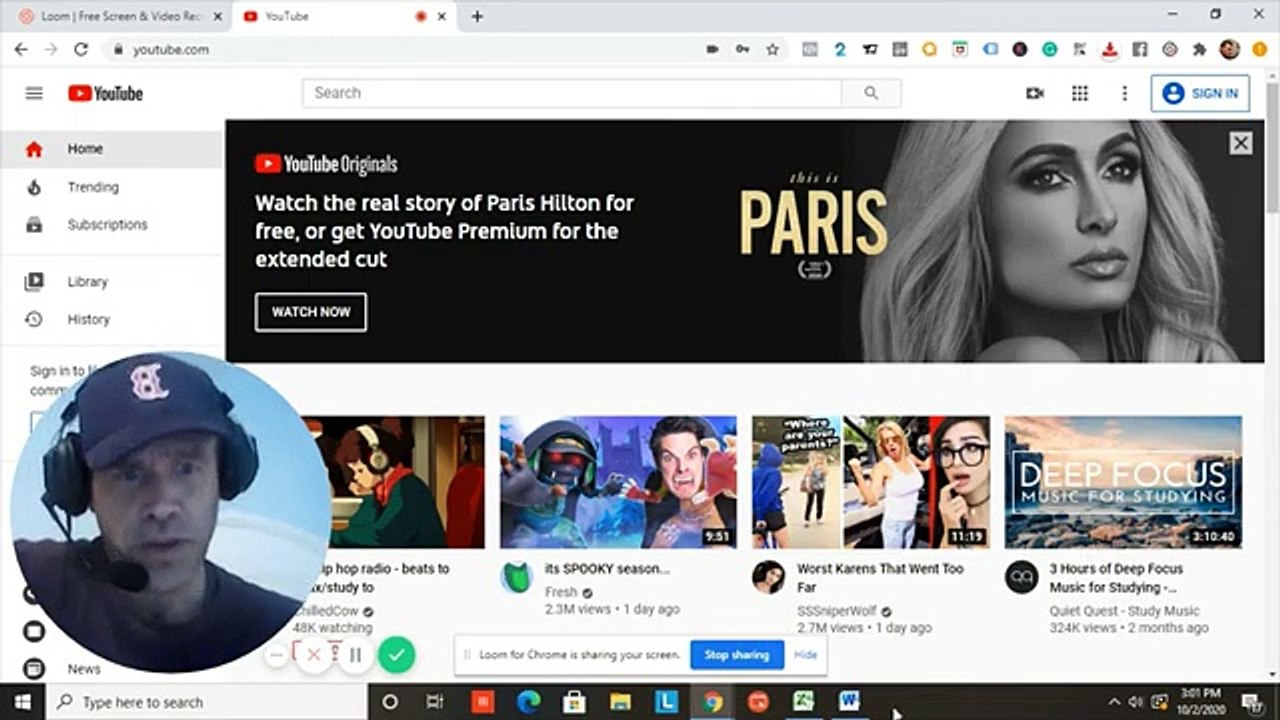1280x720 pixels.
Task: Reload the YouTube page
Action: (x=81, y=49)
